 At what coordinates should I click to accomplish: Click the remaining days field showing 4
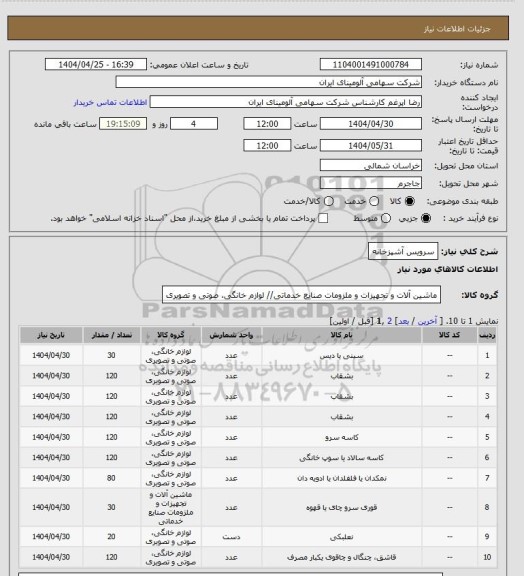tap(194, 124)
